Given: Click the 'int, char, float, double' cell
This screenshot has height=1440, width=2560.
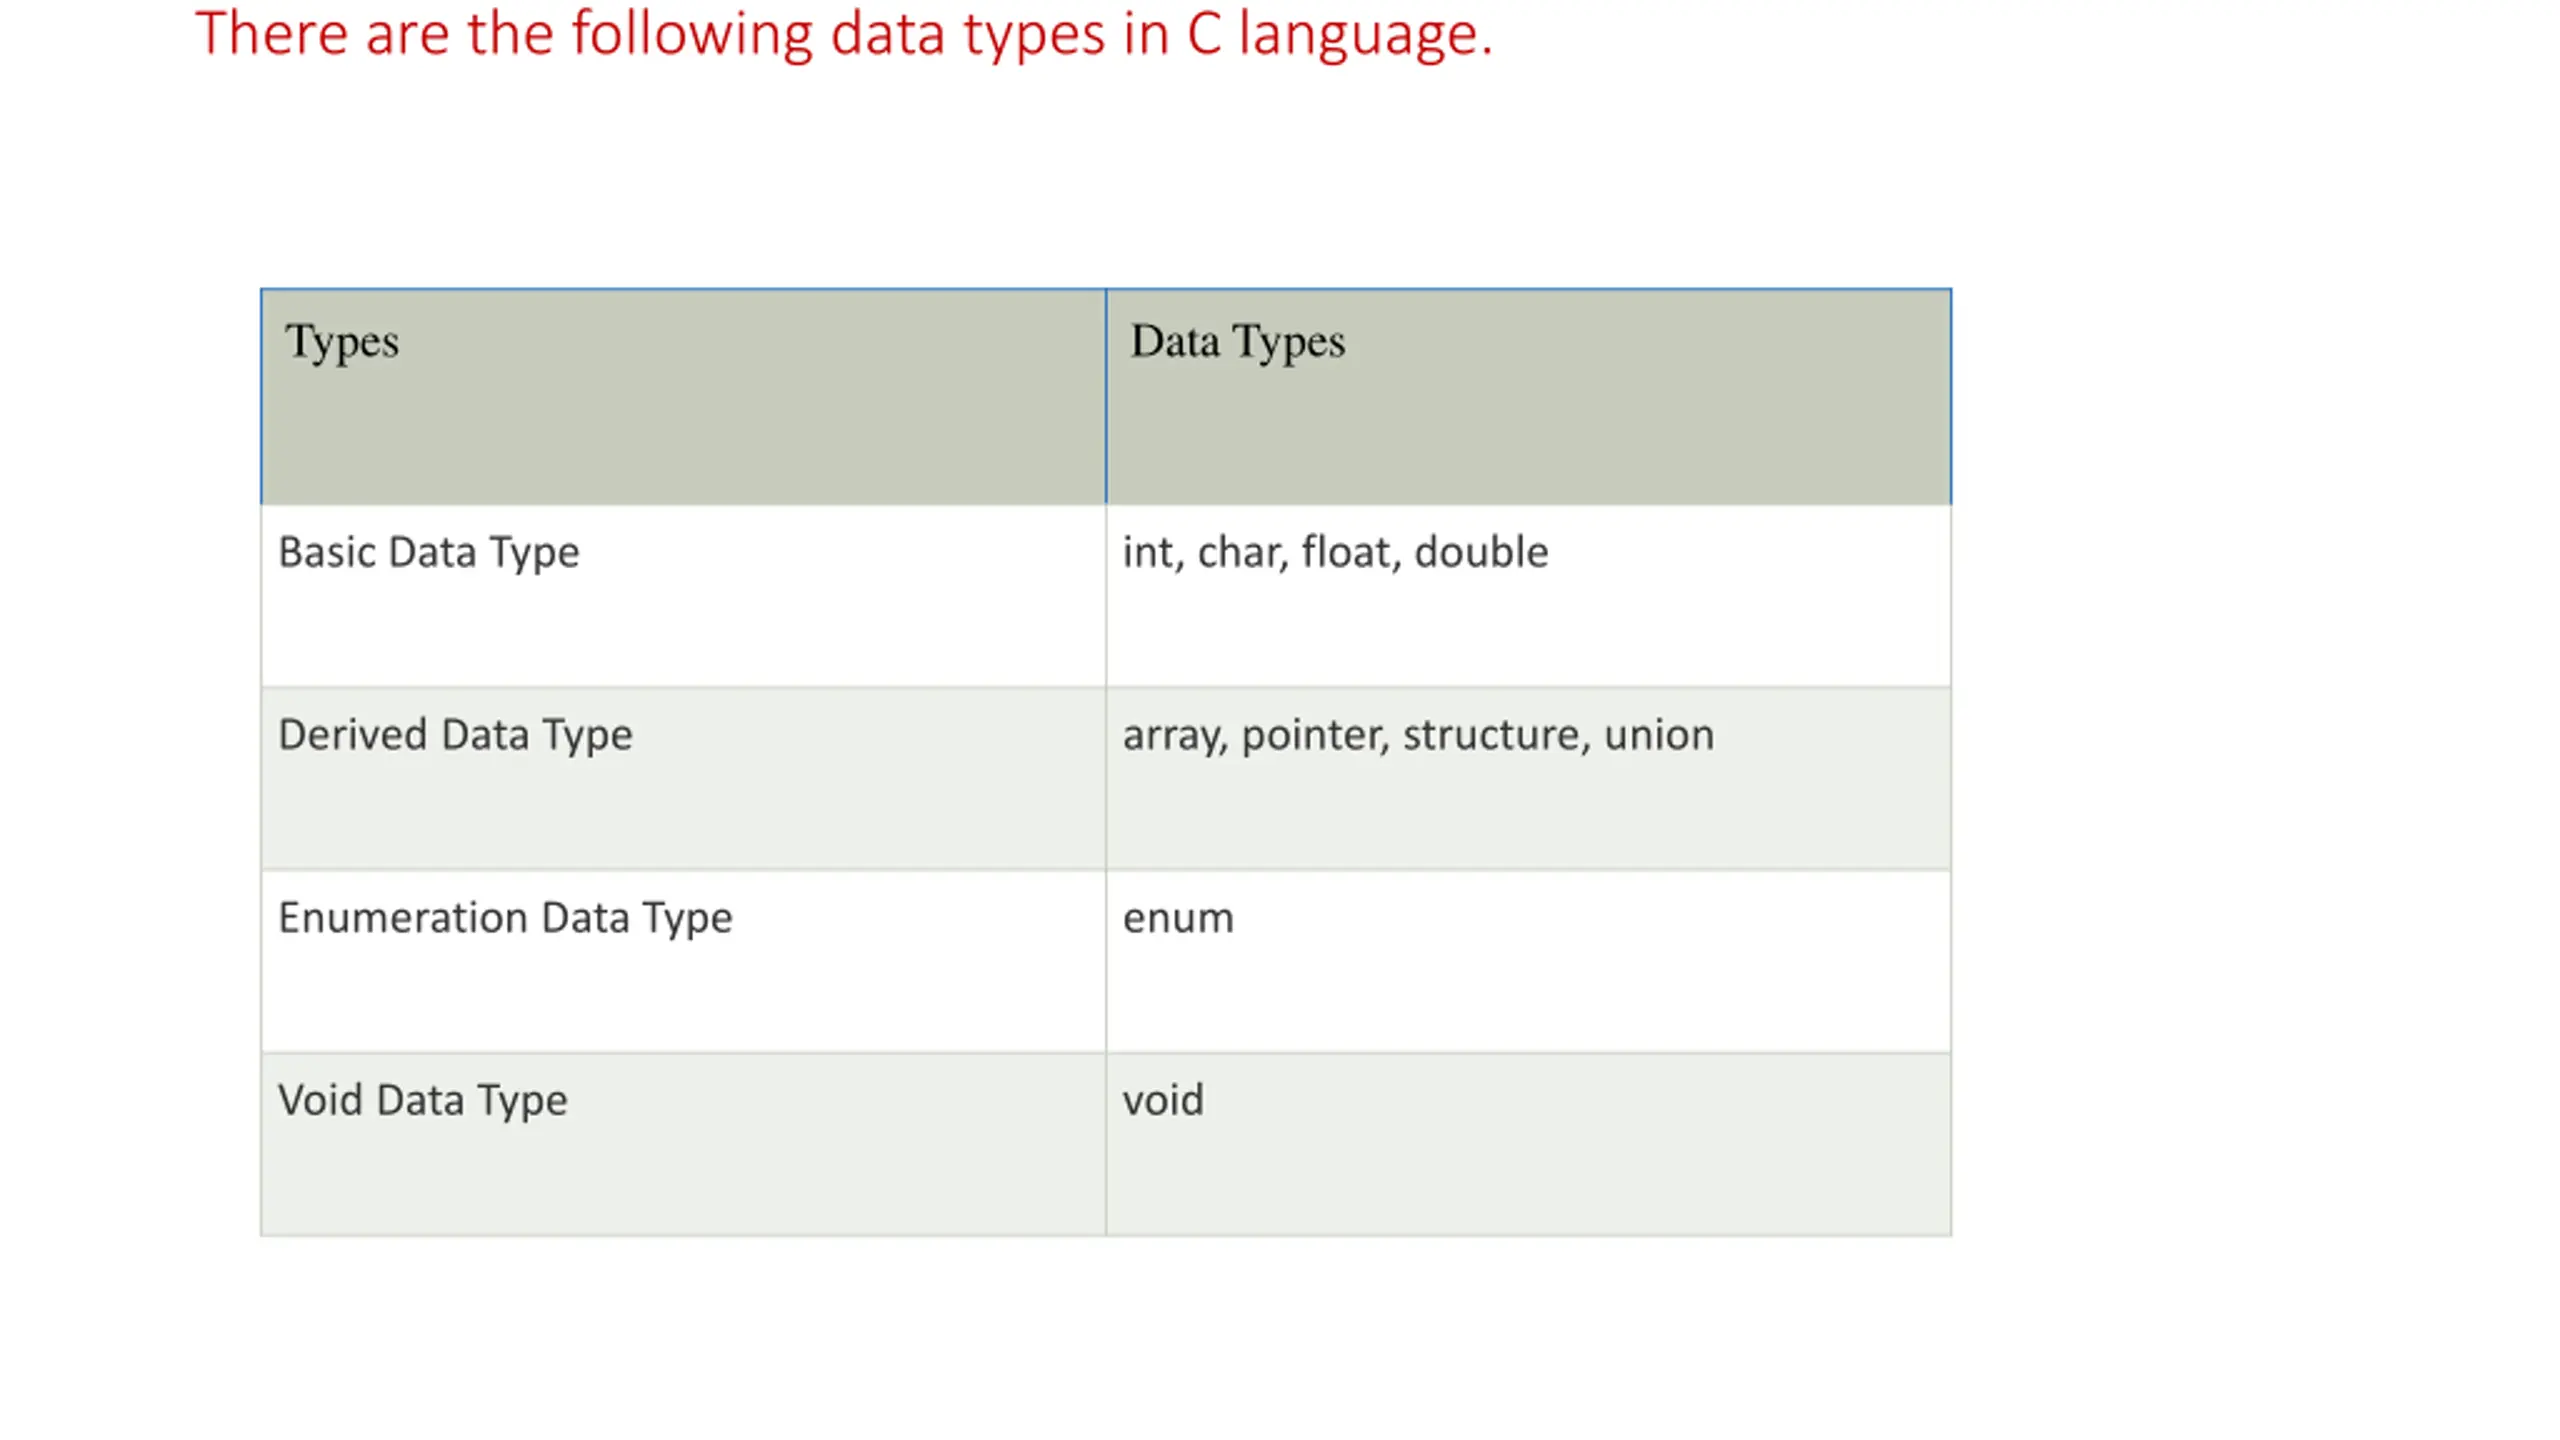Looking at the screenshot, I should pos(1528,595).
